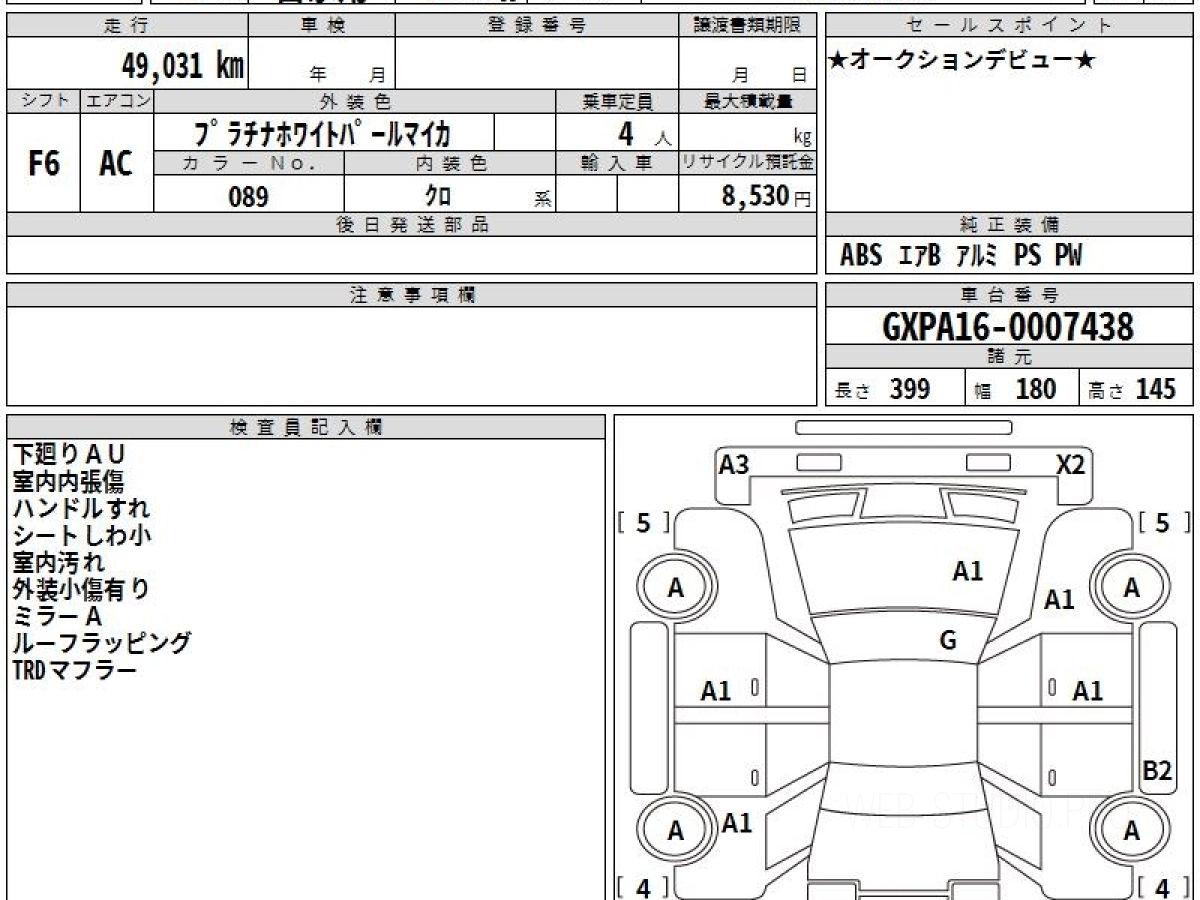Screen dimensions: 1200x900
Task: Click the リサイクル預託金 header cell
Action: pyautogui.click(x=747, y=163)
